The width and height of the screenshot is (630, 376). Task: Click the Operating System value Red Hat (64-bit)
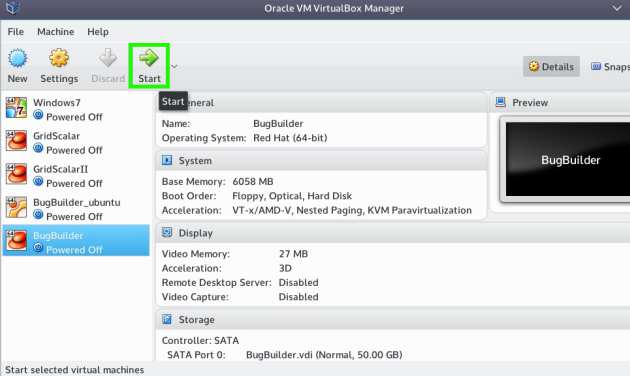click(290, 138)
